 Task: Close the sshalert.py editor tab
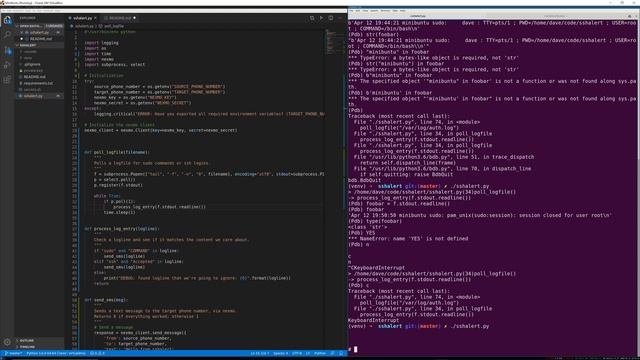[x=96, y=18]
